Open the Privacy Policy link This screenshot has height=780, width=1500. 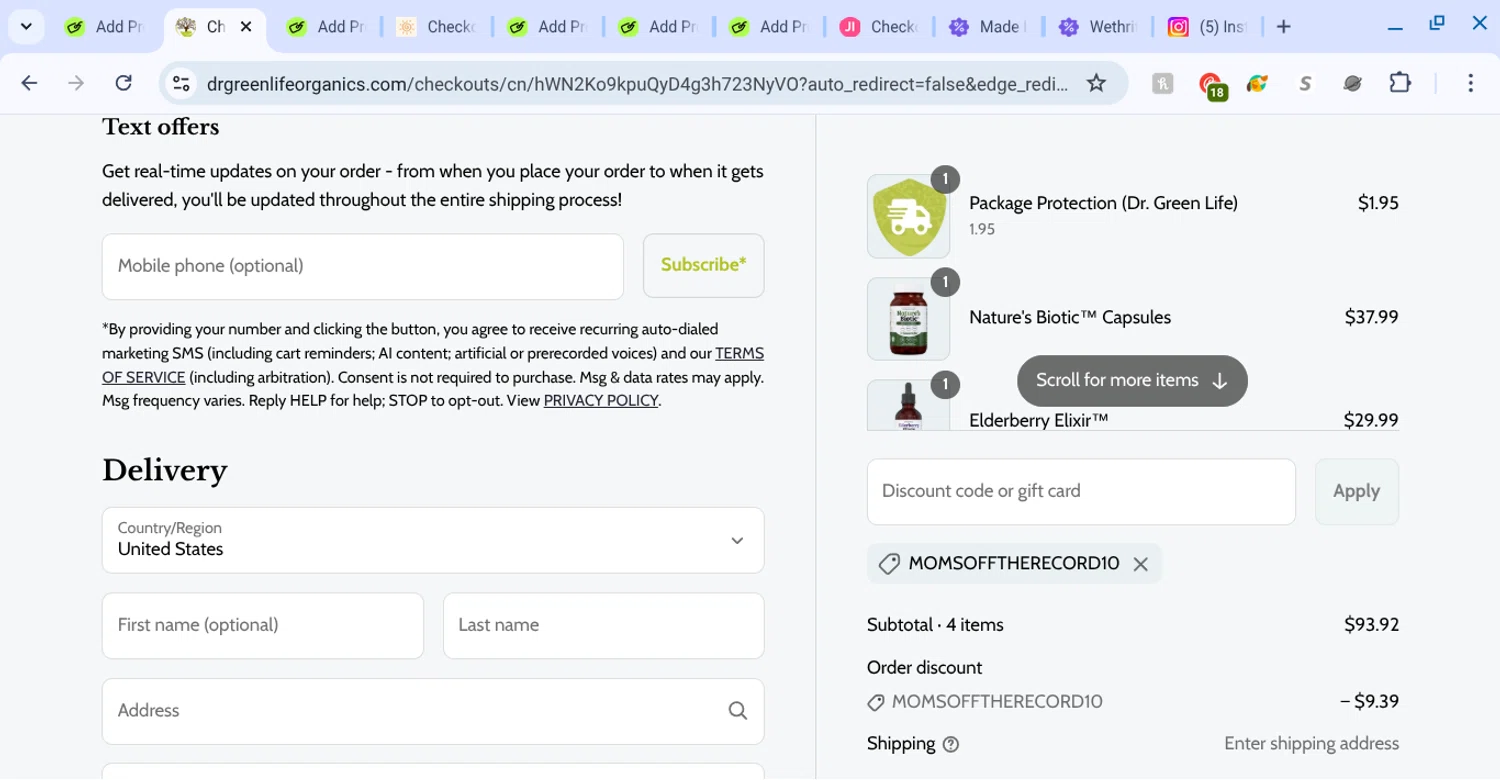point(601,401)
